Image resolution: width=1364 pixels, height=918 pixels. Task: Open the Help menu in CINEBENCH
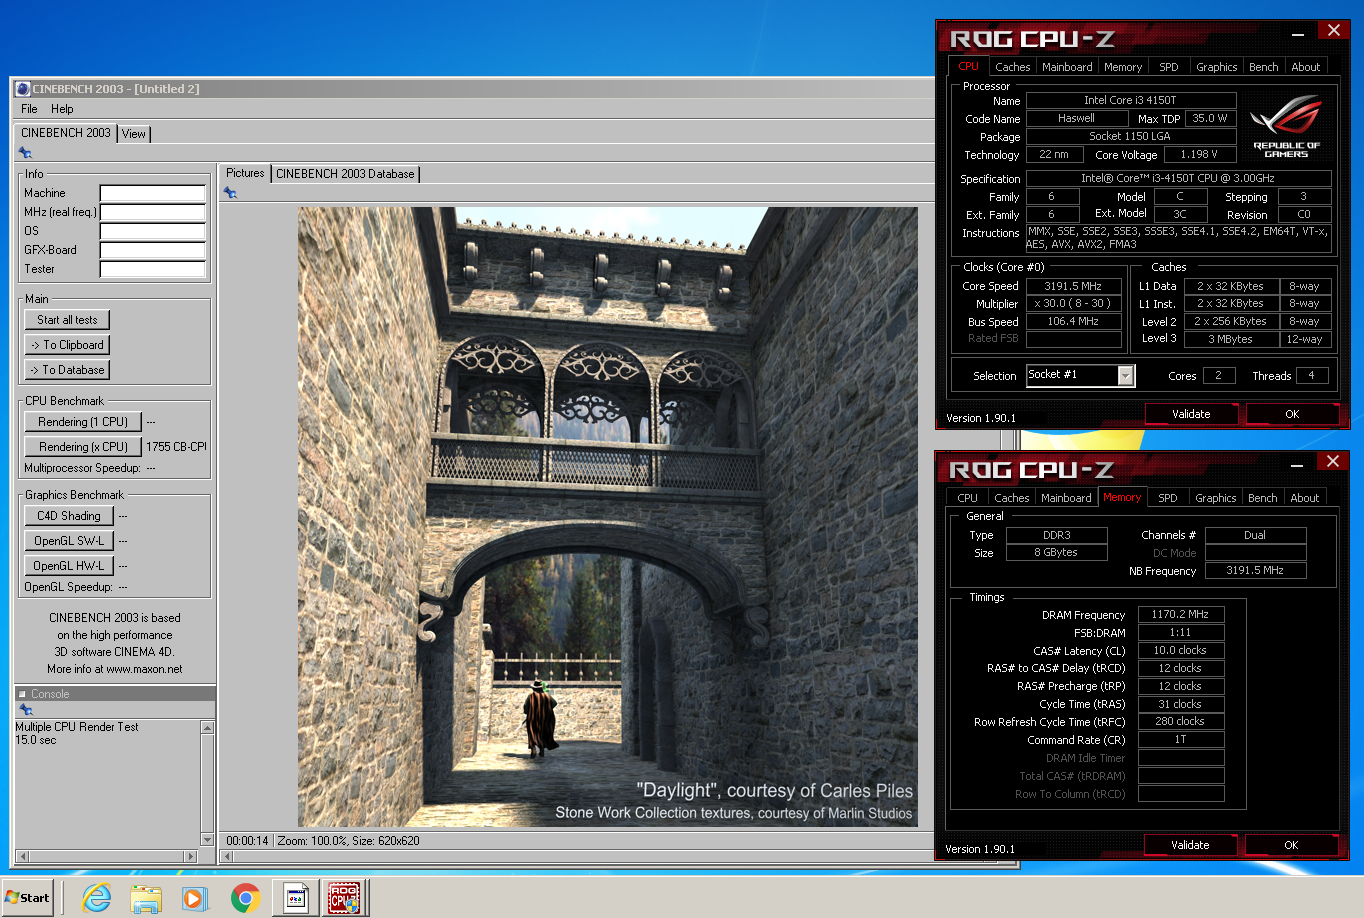coord(62,109)
